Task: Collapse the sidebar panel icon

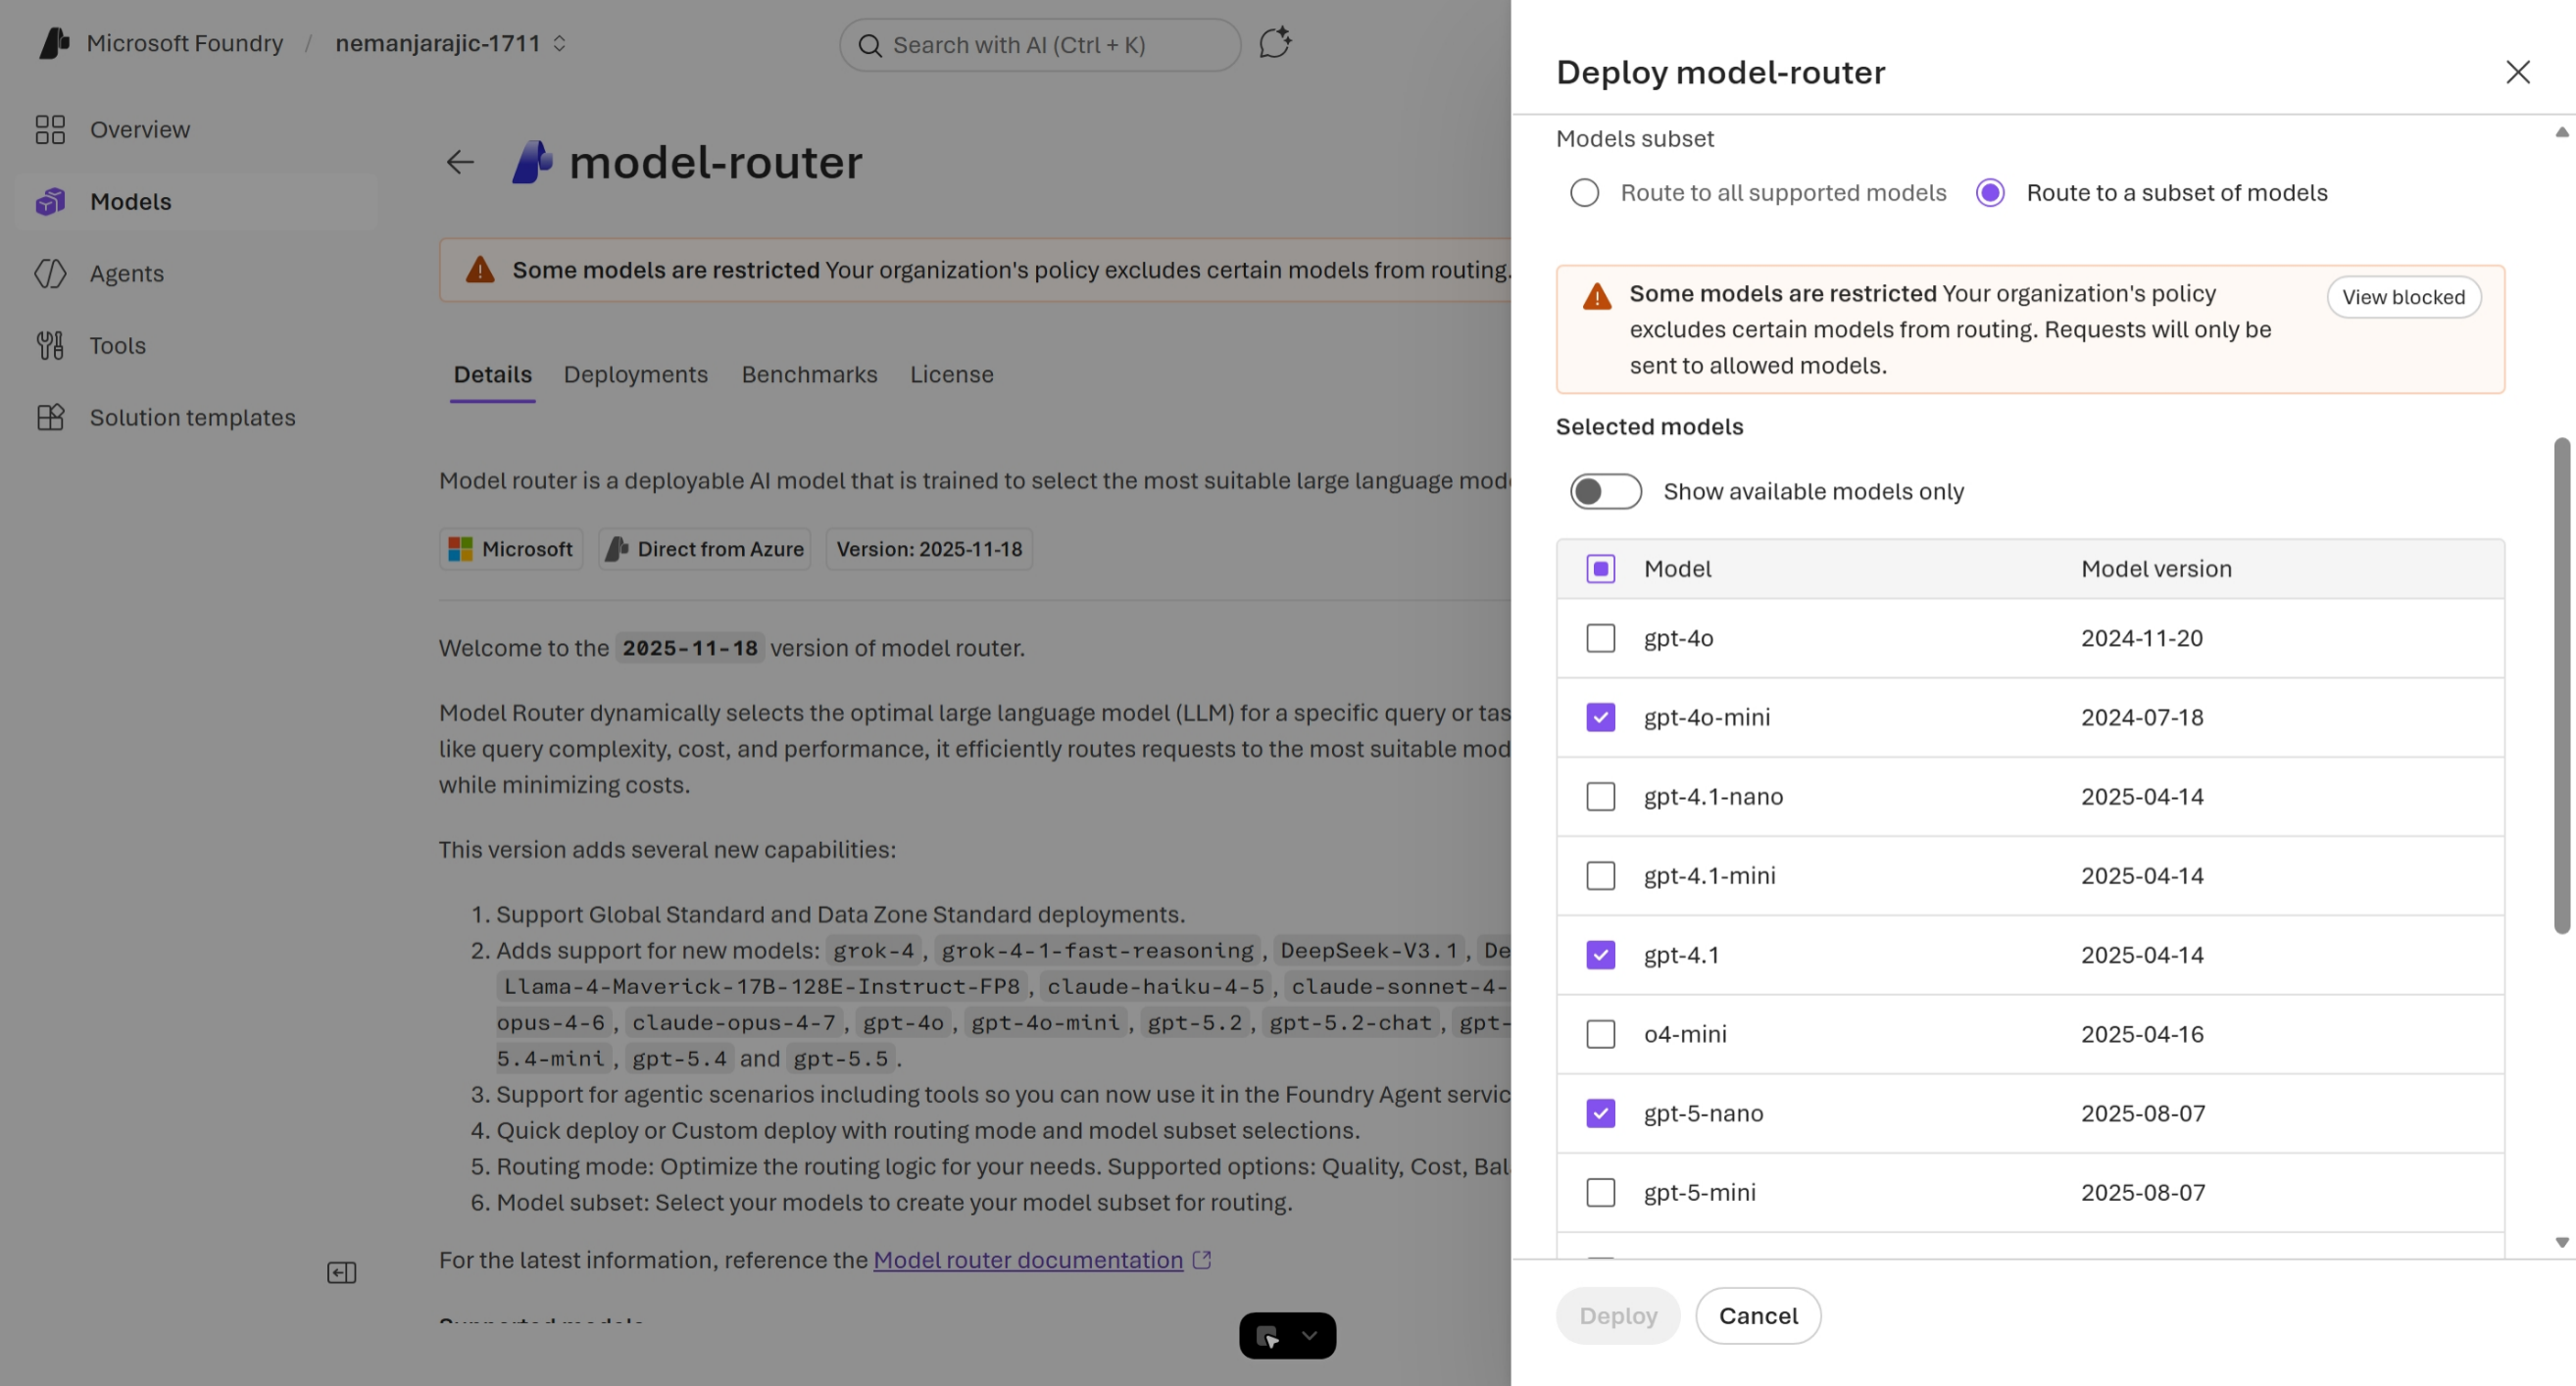Action: click(342, 1272)
